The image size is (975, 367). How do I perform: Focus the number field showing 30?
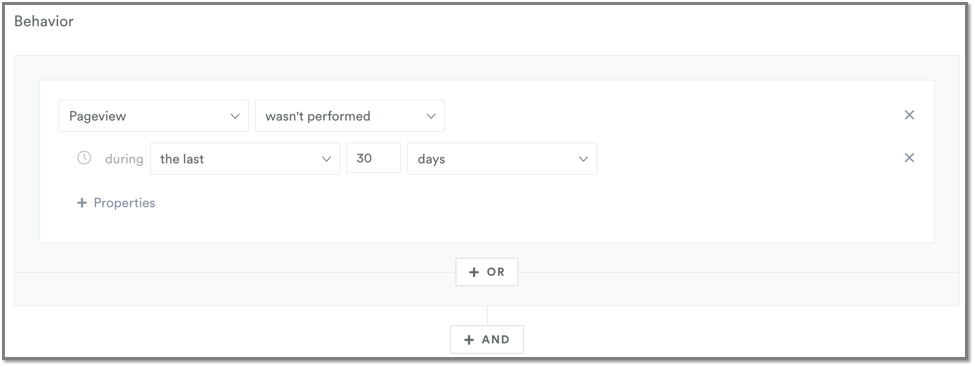tap(373, 158)
